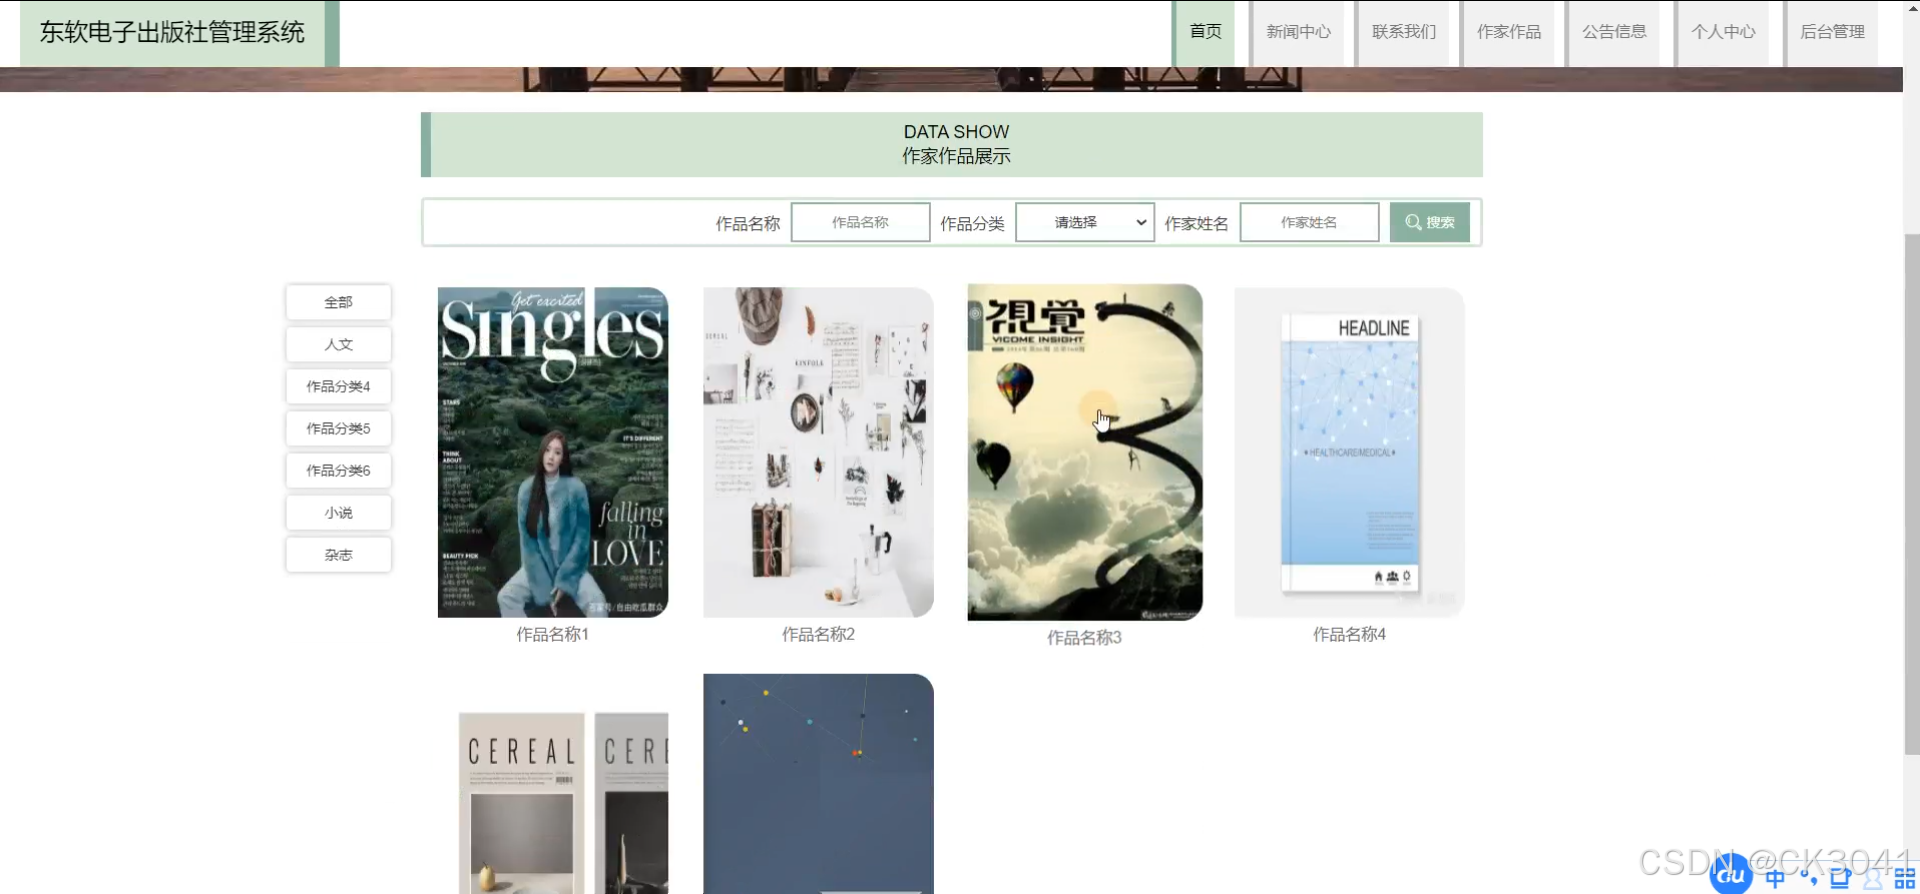Click the 作家姓名 label text
Screen dimensions: 1920x894
point(1196,223)
